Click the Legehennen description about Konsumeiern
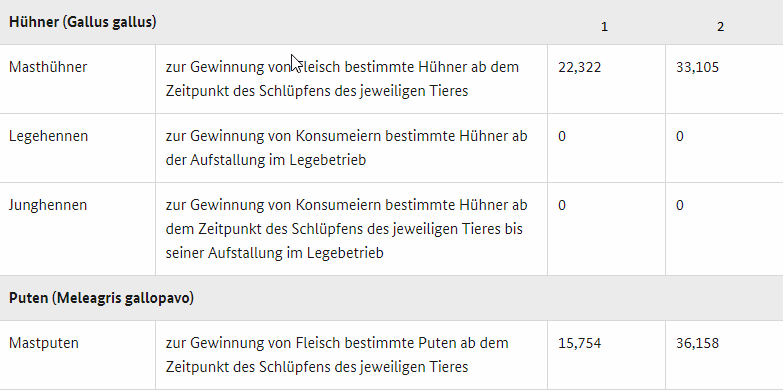Image resolution: width=783 pixels, height=391 pixels. pyautogui.click(x=347, y=148)
